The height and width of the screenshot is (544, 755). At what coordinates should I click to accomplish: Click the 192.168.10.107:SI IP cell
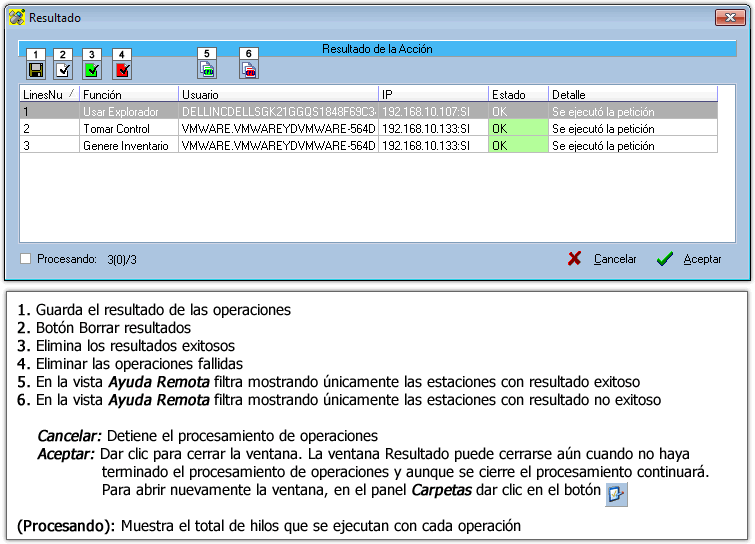433,112
